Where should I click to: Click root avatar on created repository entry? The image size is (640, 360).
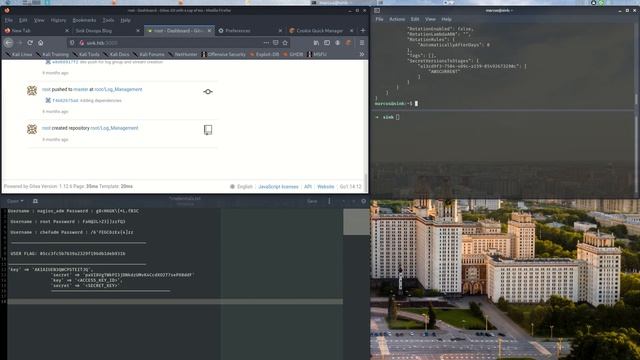click(x=32, y=129)
